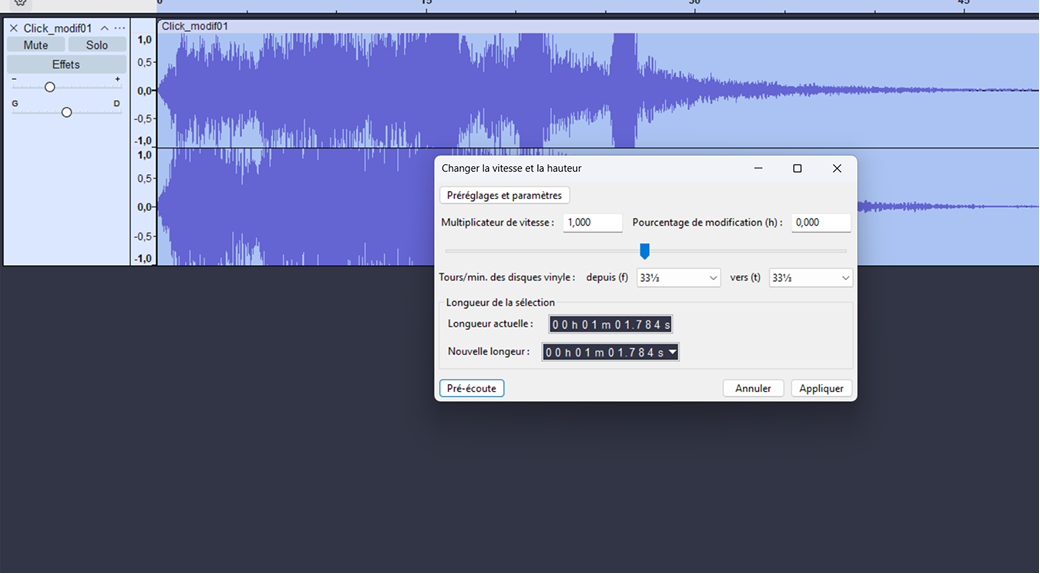Click the timeline options gear icon

click(x=20, y=4)
